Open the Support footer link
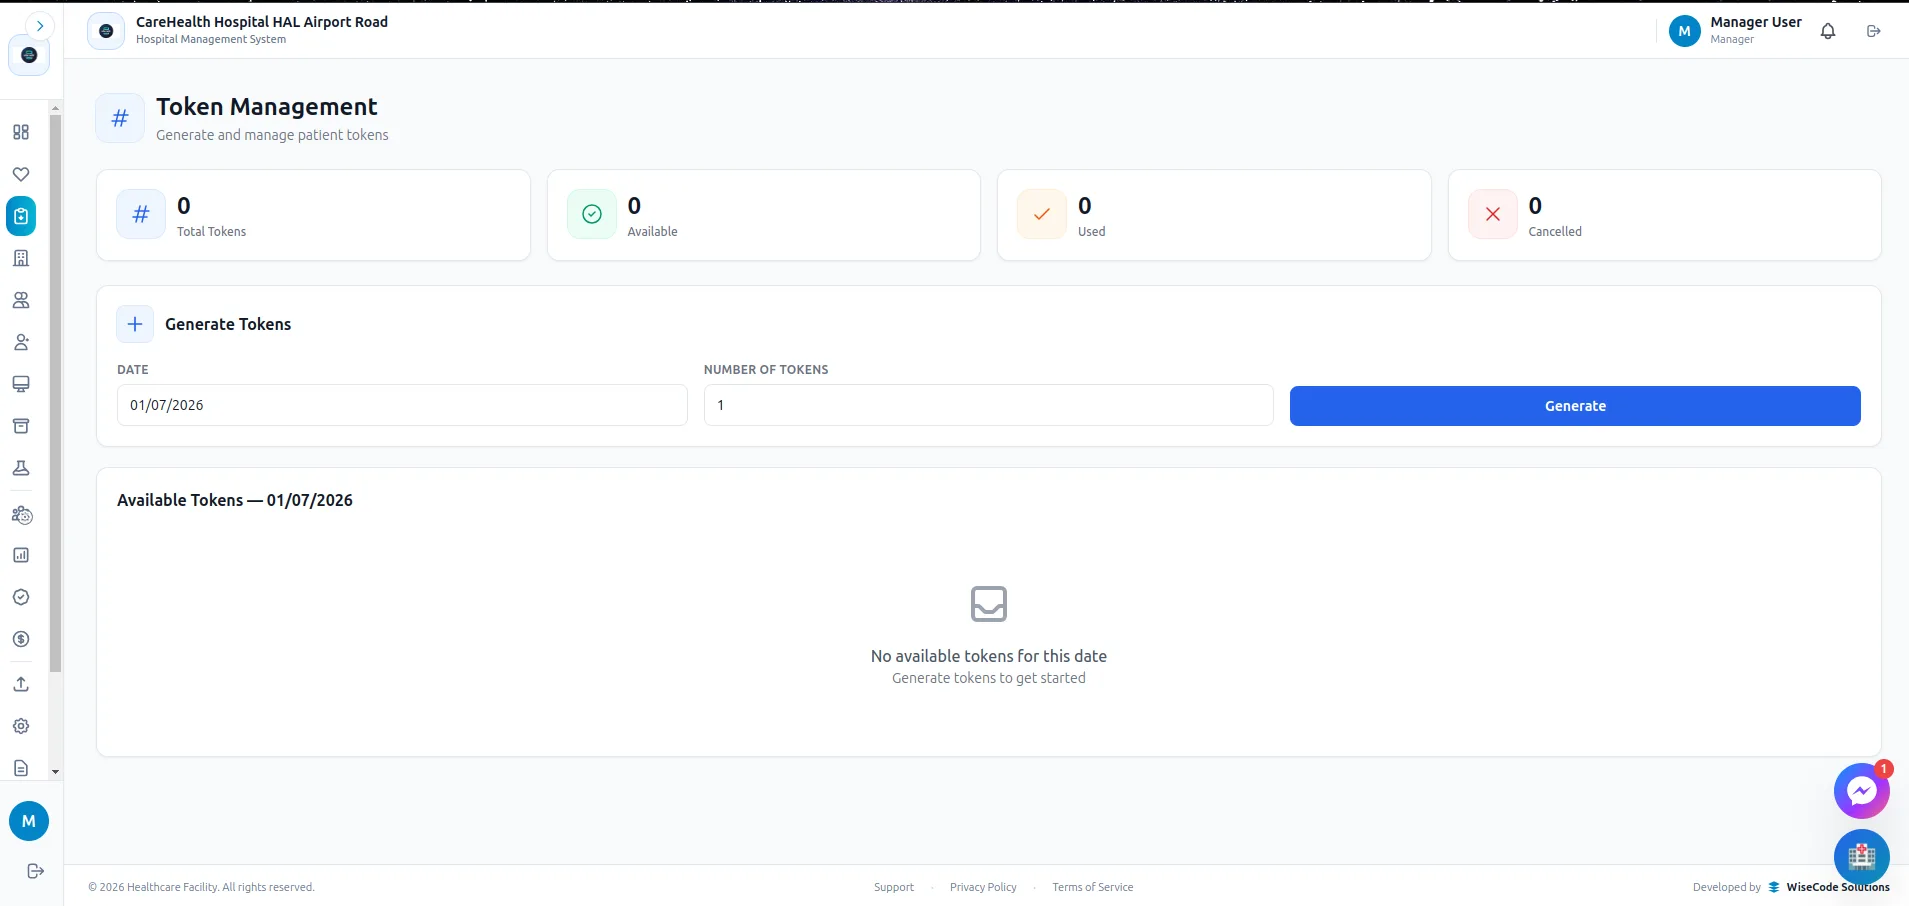The height and width of the screenshot is (906, 1909). 894,887
